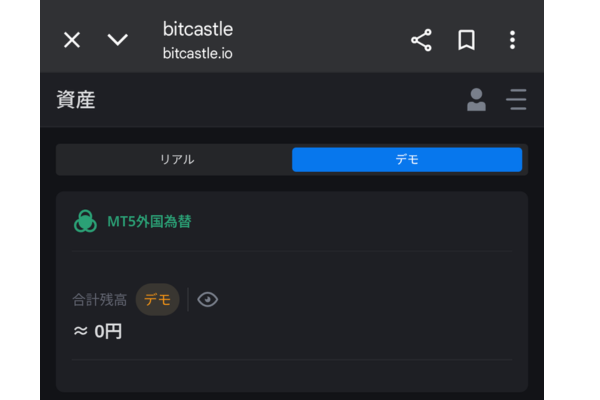Expand the downward chevron next to bitcastle title

tap(117, 39)
